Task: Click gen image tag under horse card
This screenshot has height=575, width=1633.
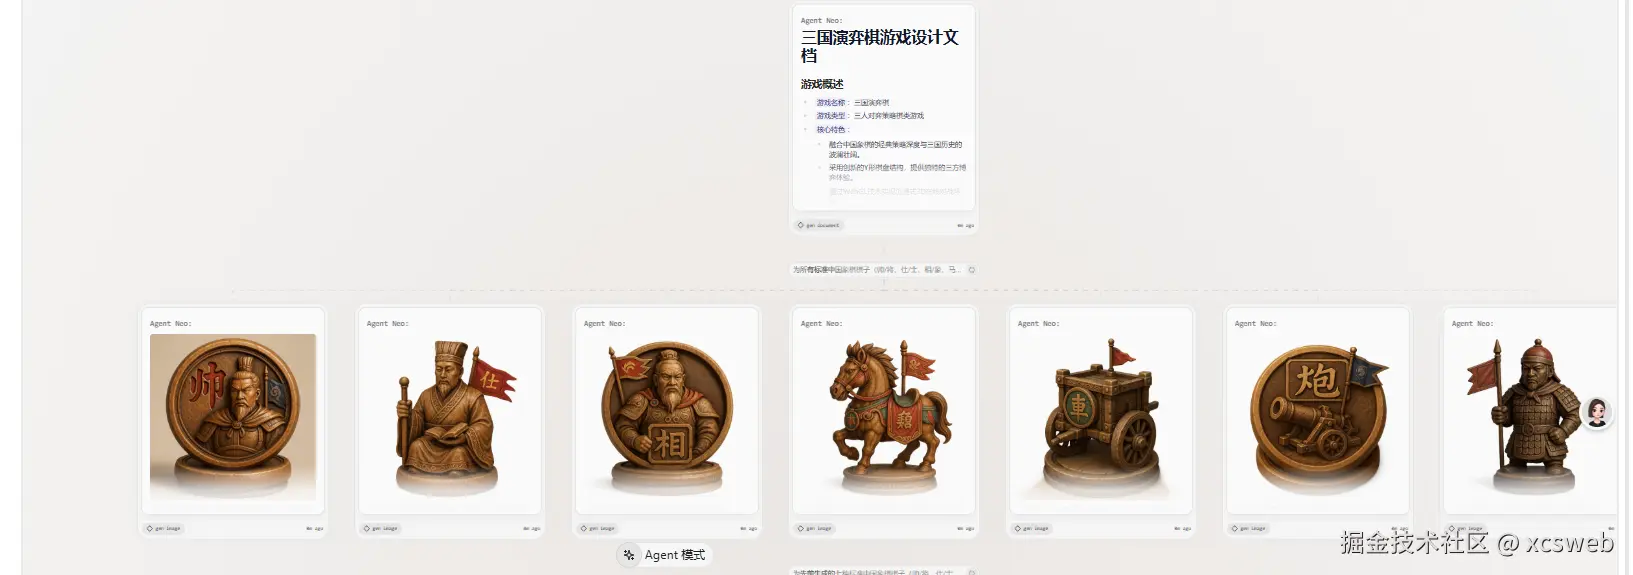Action: (815, 528)
